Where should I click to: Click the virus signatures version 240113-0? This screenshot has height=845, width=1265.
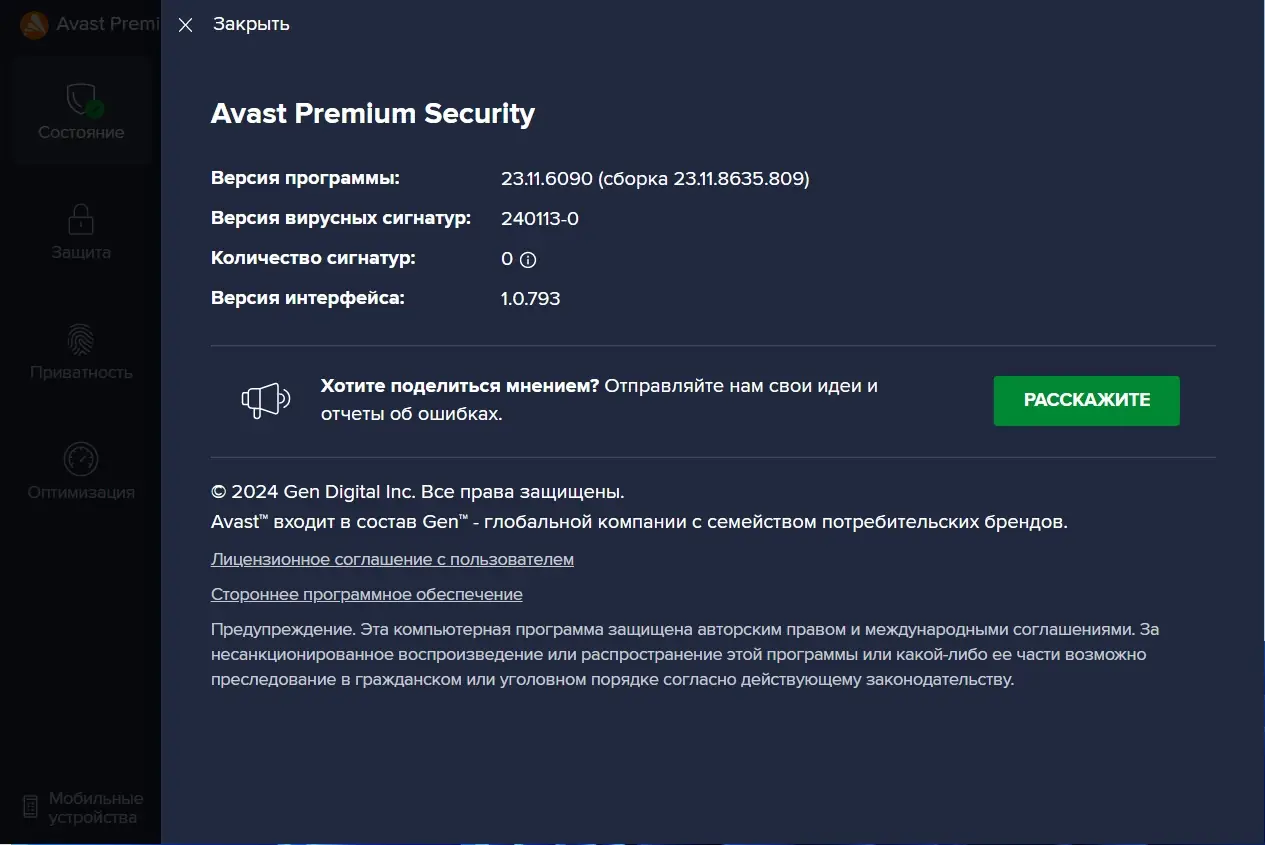(x=540, y=218)
